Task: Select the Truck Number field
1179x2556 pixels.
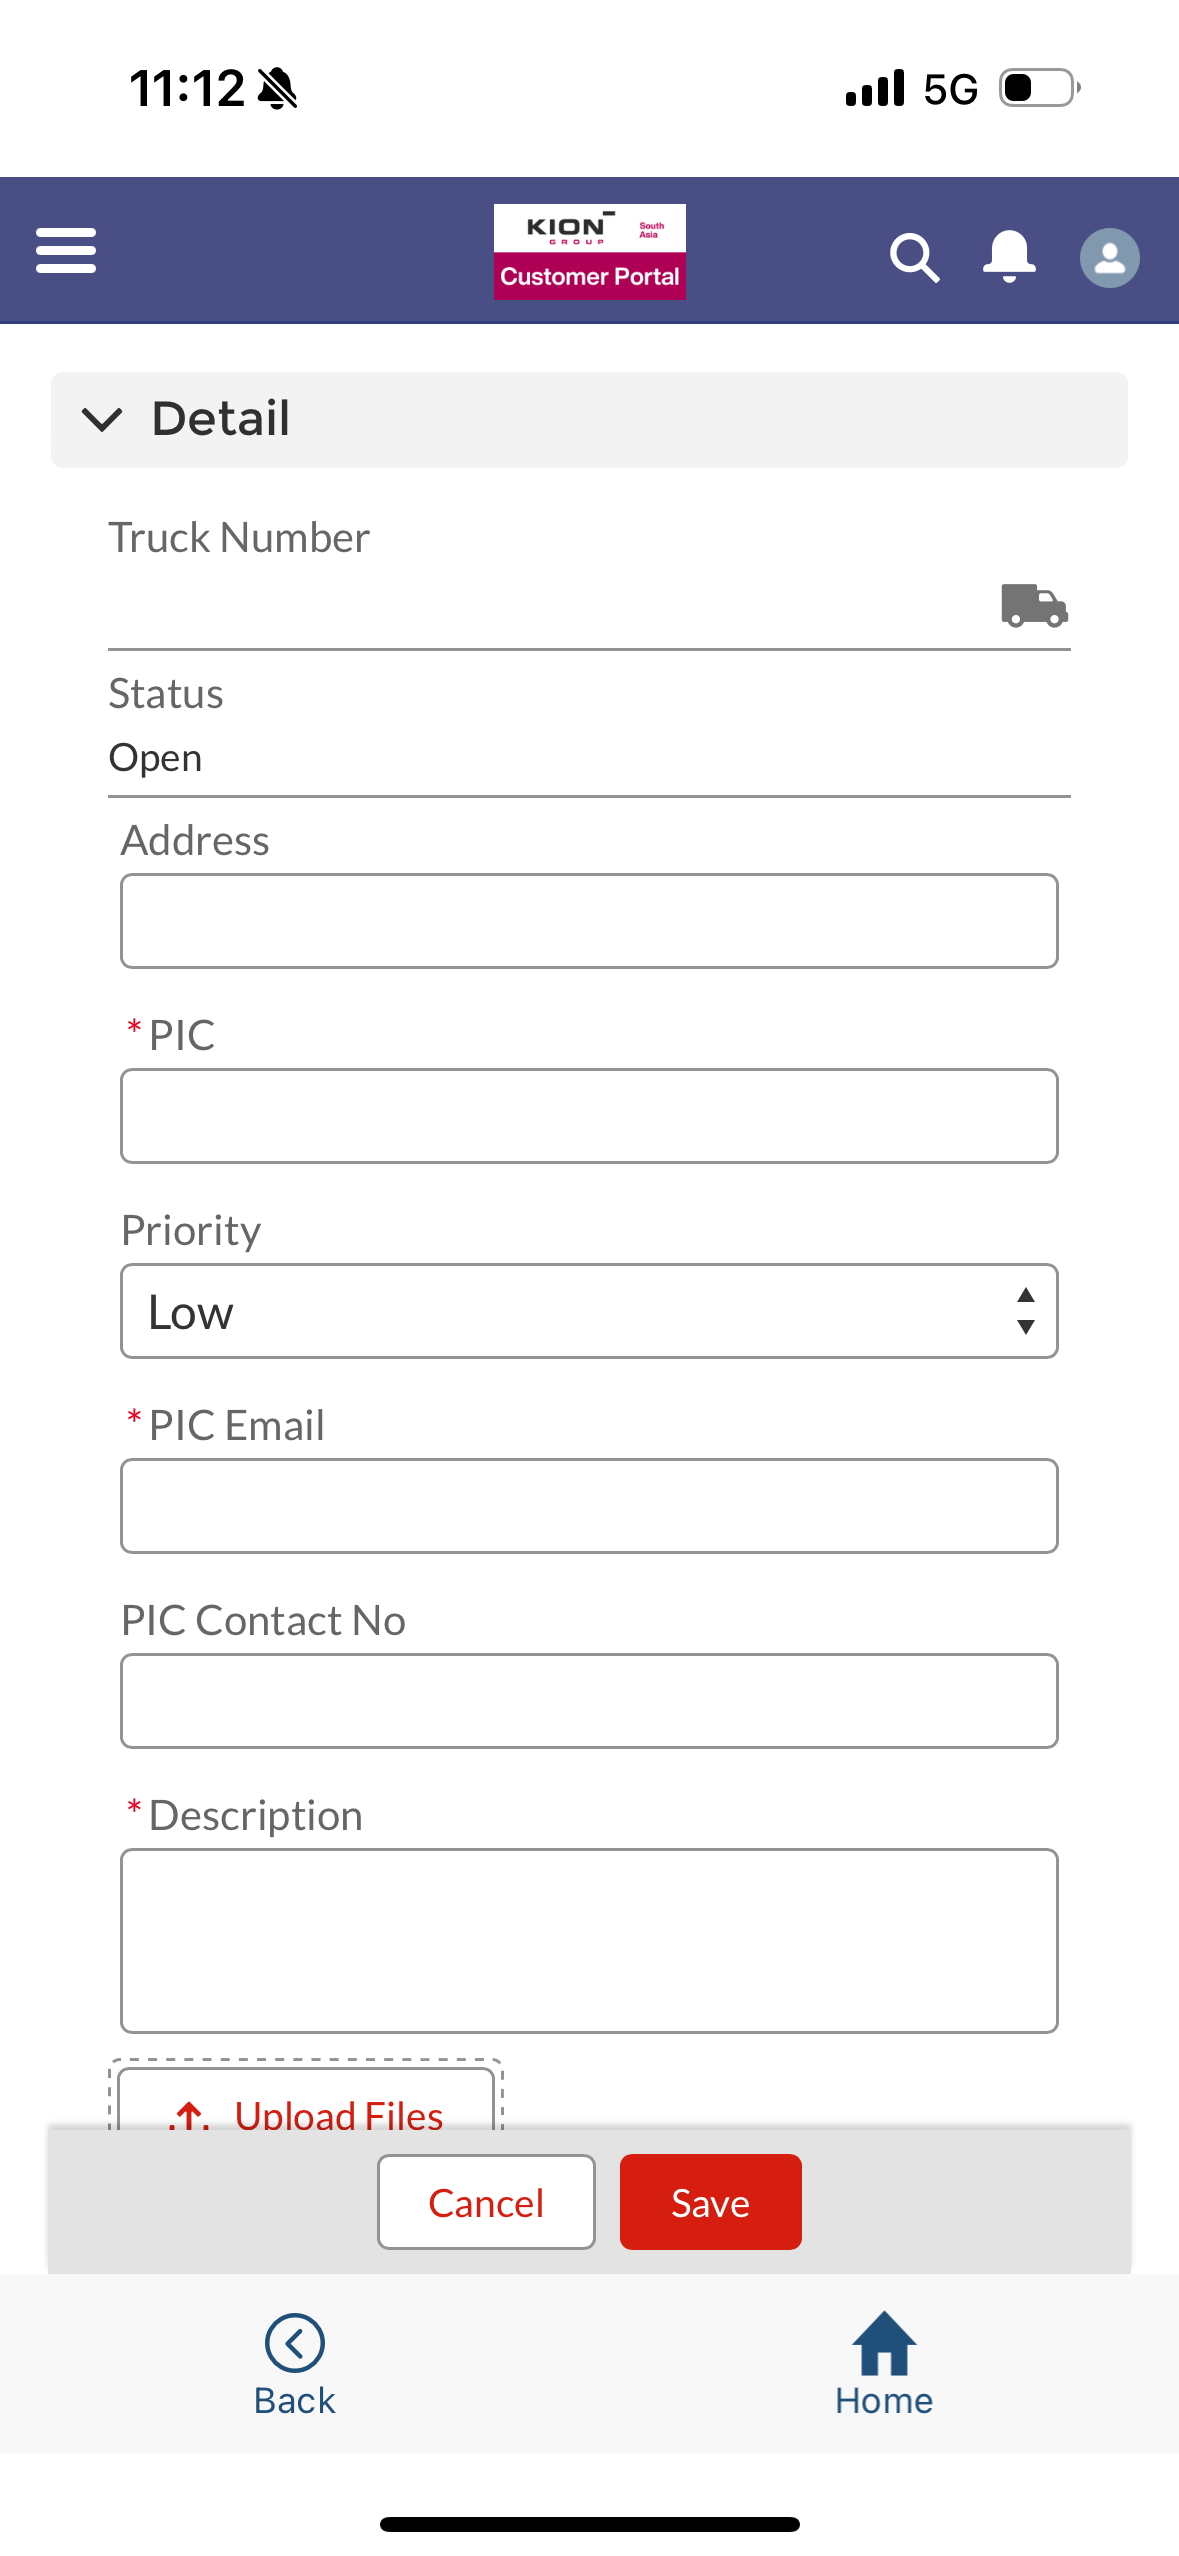Action: coord(550,606)
